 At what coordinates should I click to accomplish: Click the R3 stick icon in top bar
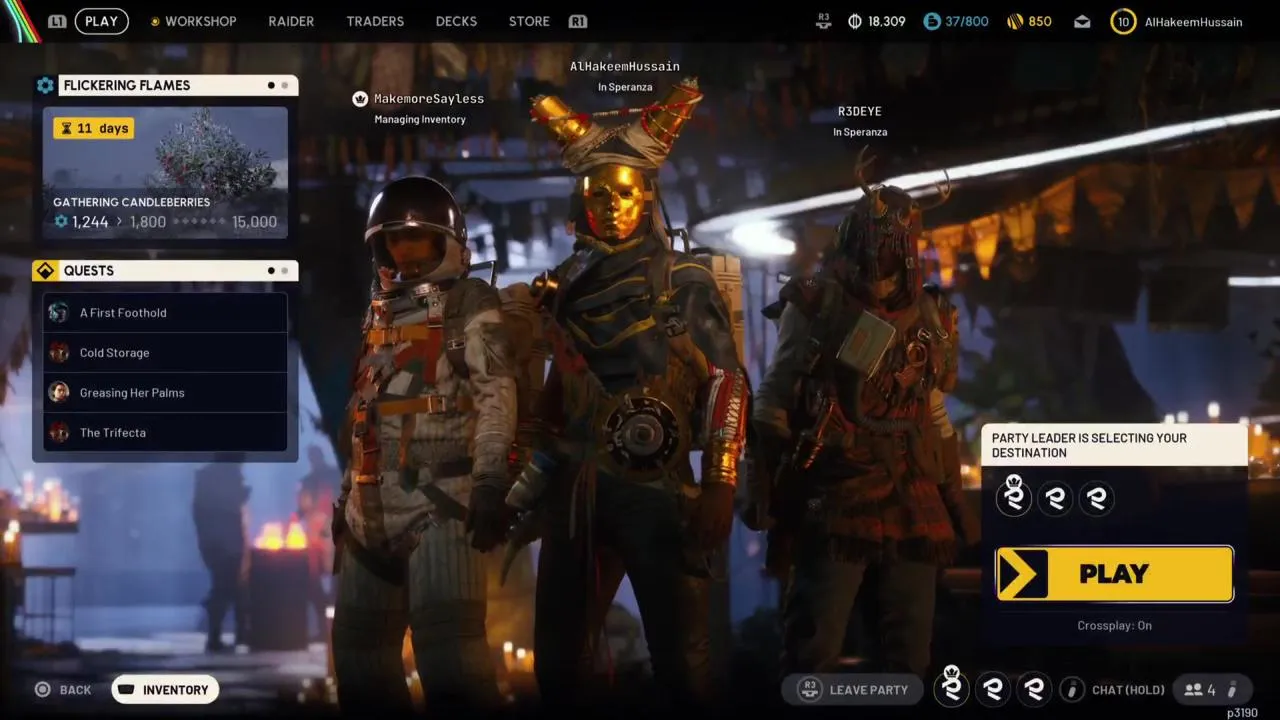(824, 21)
